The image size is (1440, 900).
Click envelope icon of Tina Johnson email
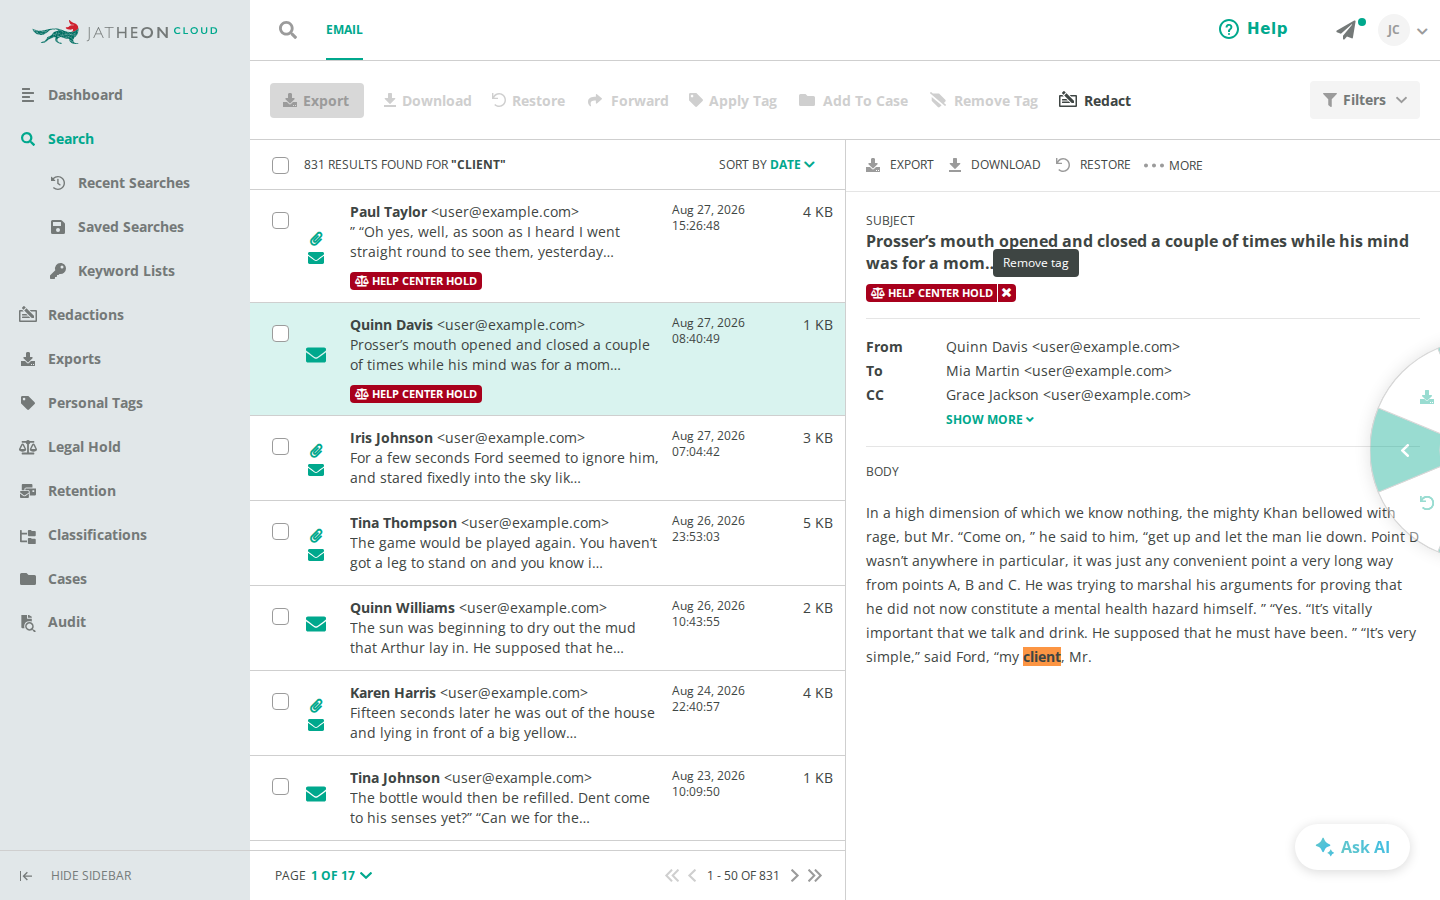(x=316, y=794)
